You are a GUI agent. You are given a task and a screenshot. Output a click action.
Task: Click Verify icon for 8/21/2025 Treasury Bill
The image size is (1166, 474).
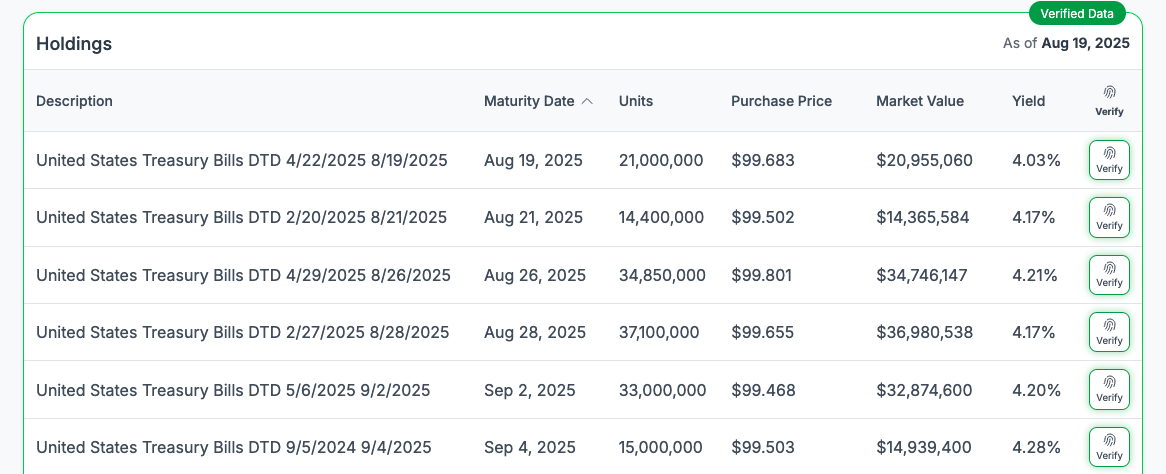click(1109, 217)
